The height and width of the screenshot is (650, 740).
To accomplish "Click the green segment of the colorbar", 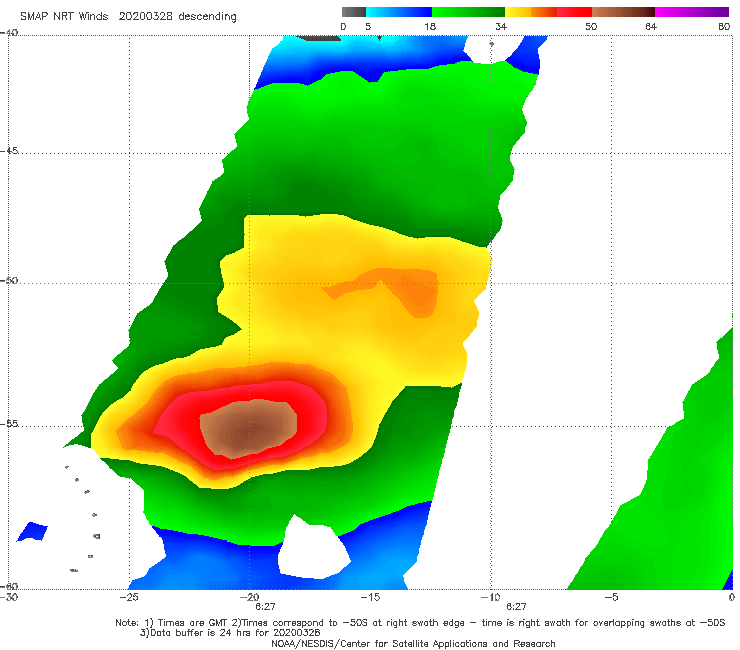I will click(x=469, y=12).
